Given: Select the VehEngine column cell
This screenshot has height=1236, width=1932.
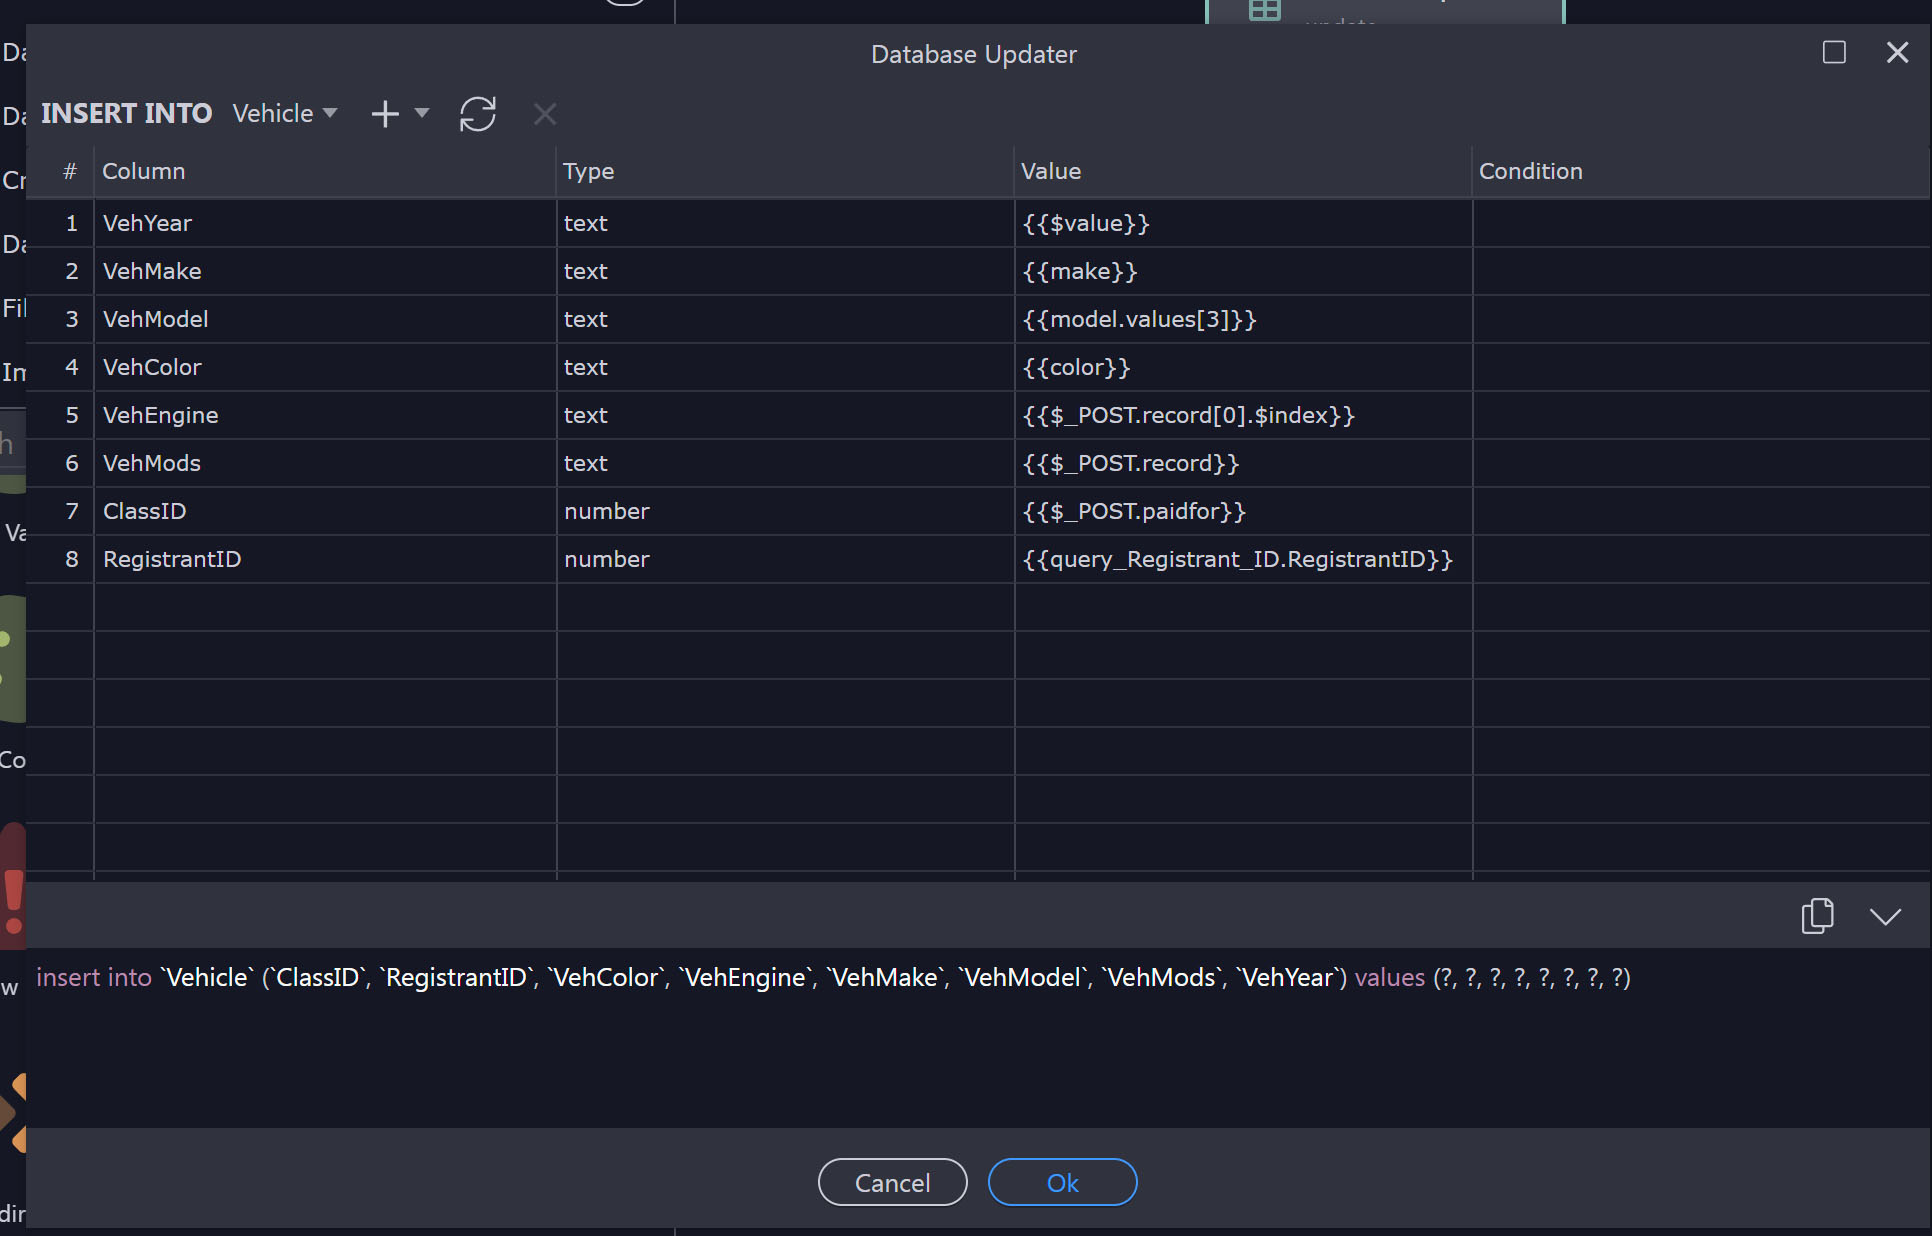Looking at the screenshot, I should click(x=325, y=415).
